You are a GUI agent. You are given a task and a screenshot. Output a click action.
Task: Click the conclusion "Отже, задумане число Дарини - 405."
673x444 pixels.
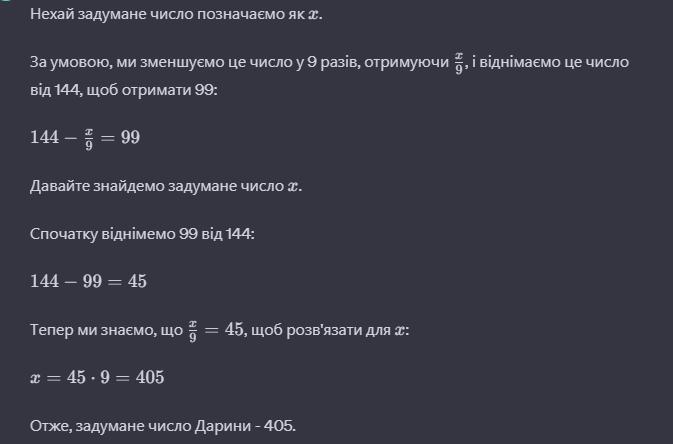coord(163,426)
